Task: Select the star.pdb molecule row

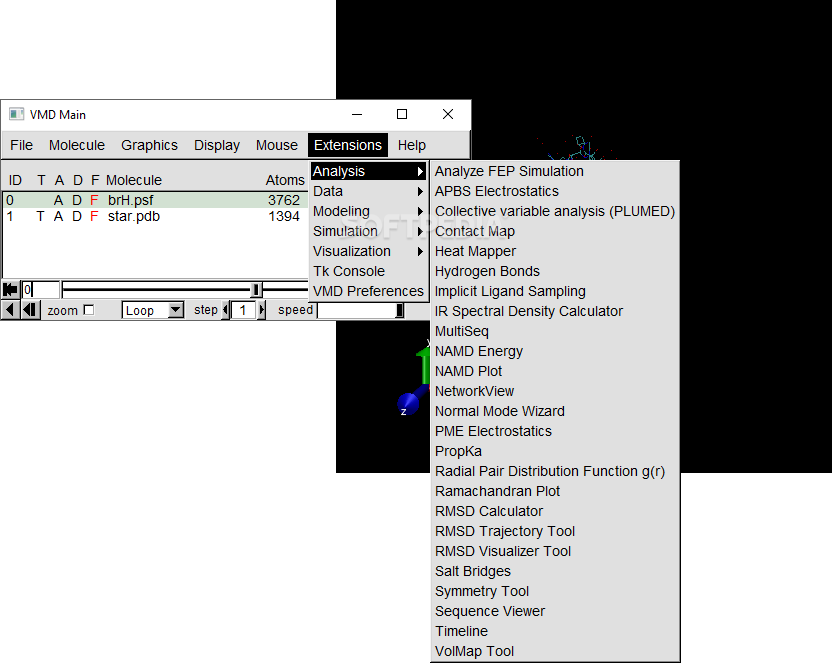Action: (155, 216)
